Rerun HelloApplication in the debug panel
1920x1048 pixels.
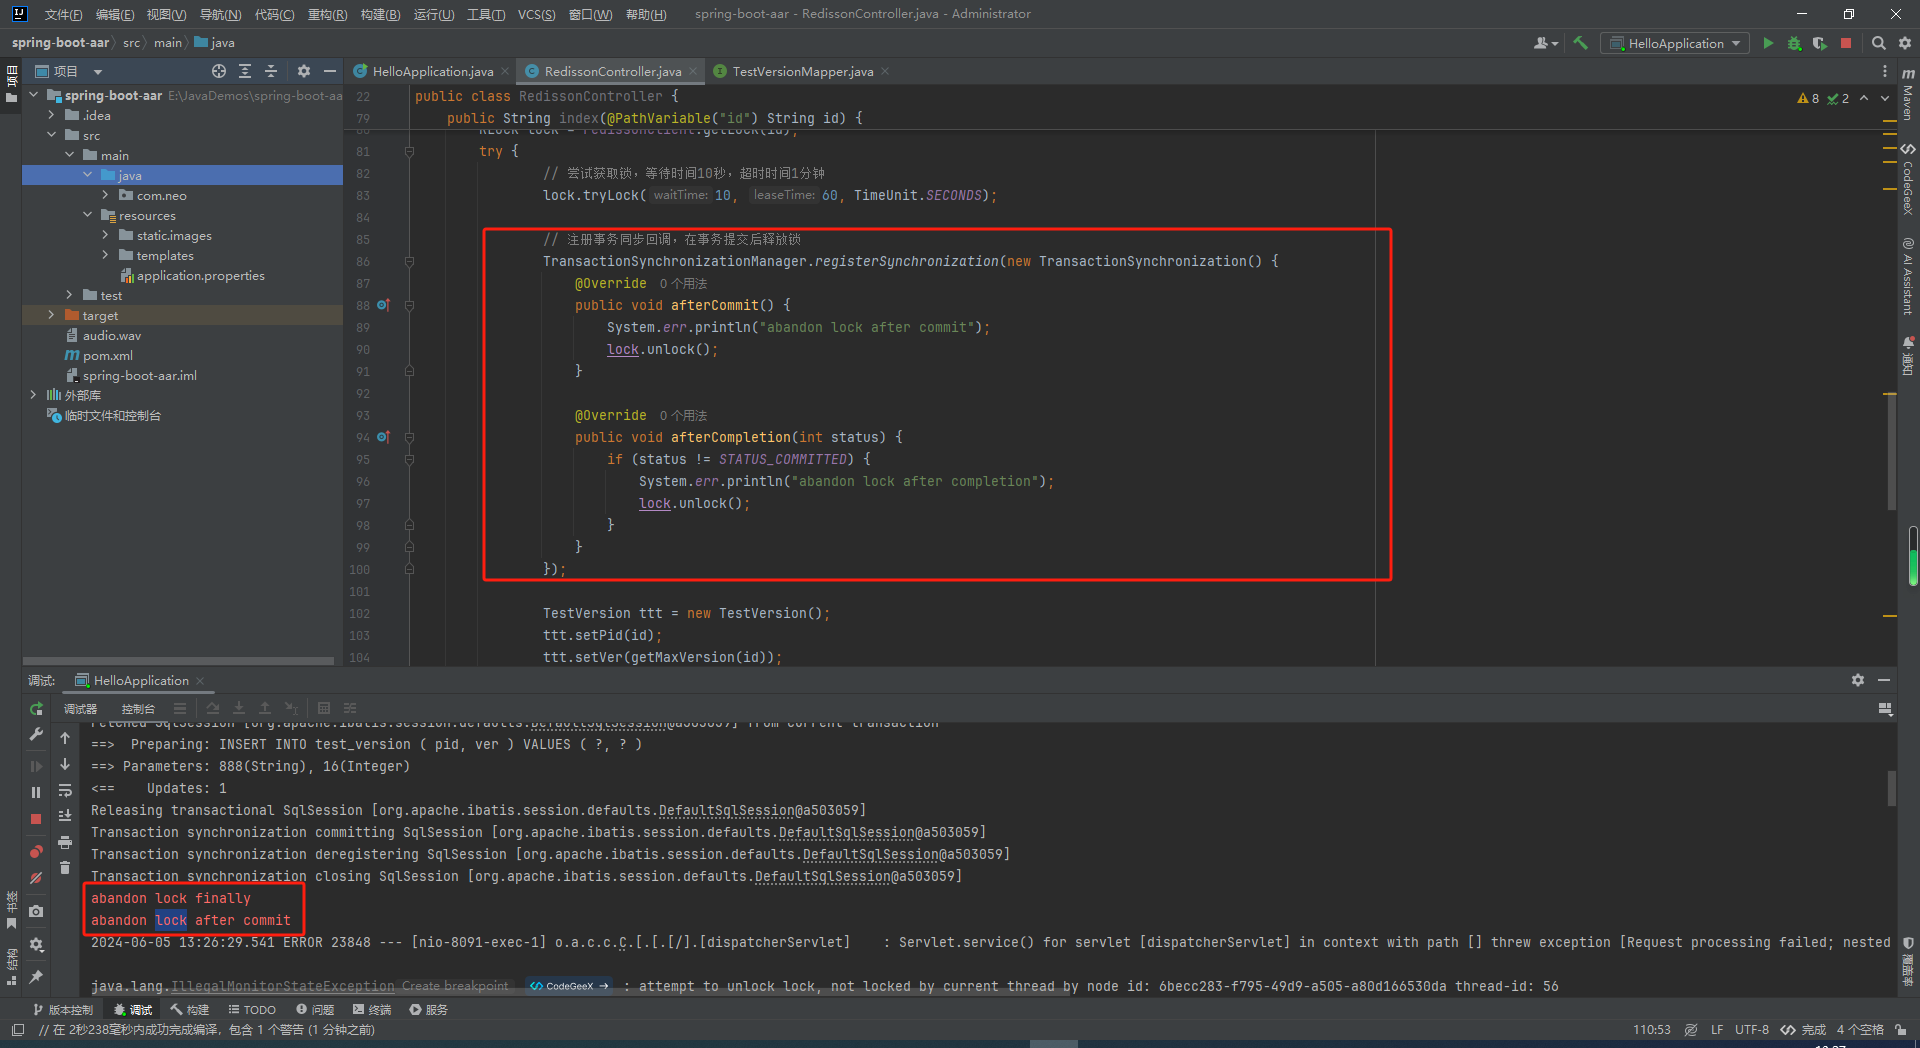pos(36,709)
